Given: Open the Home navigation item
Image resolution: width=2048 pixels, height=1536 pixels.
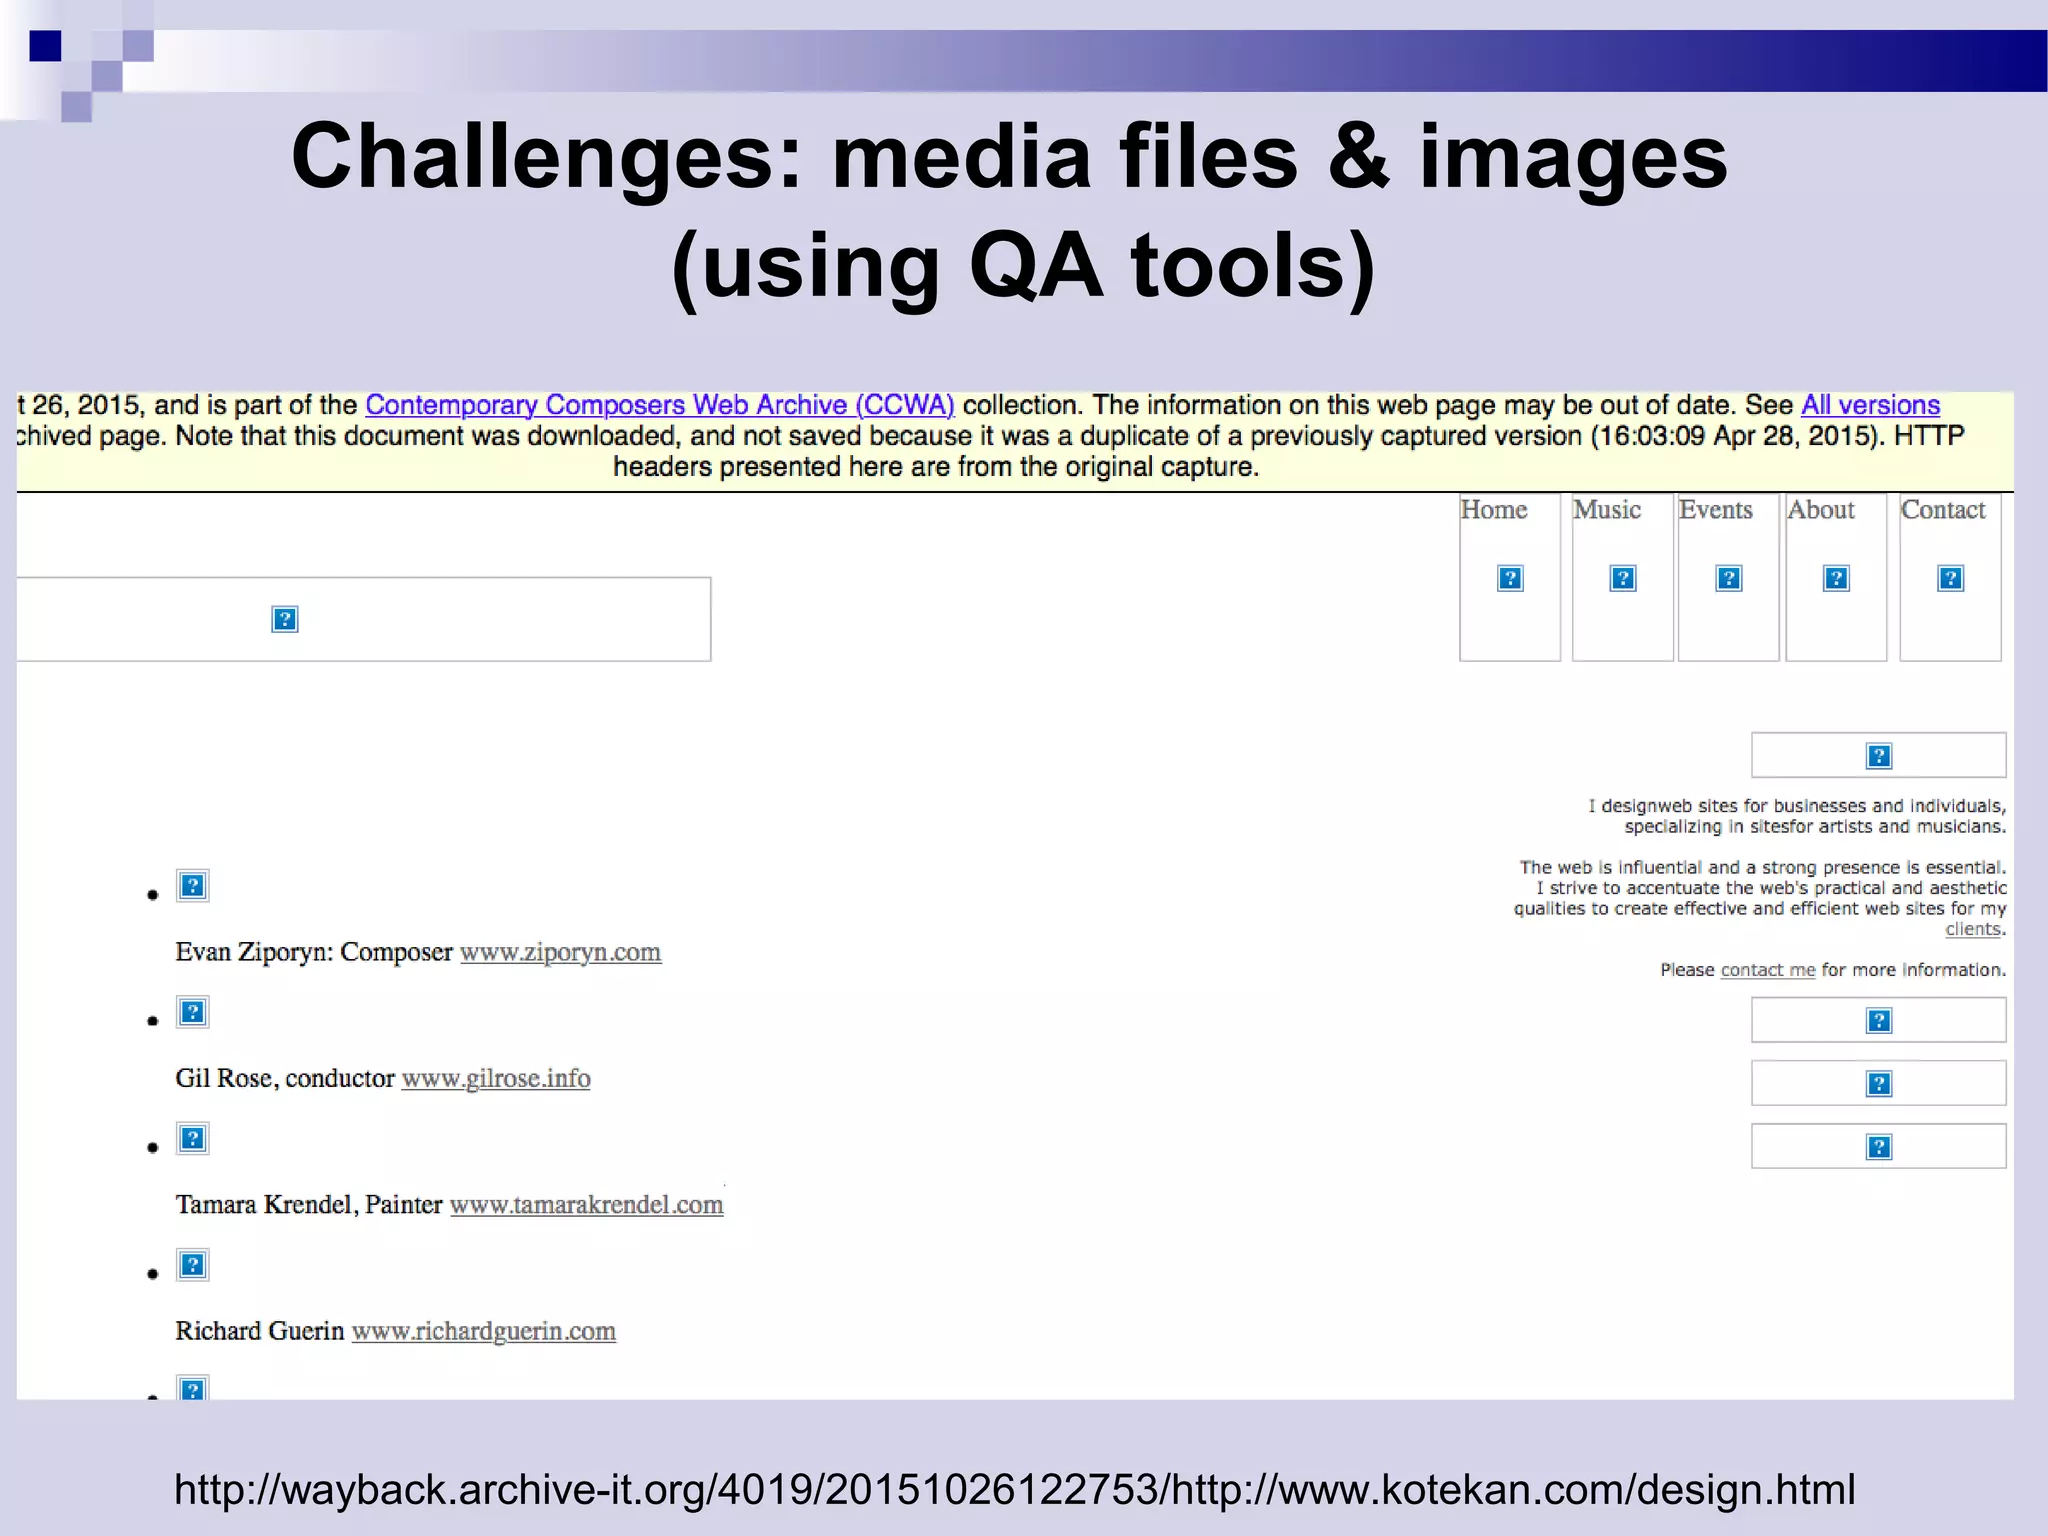Looking at the screenshot, I should pos(1493,510).
